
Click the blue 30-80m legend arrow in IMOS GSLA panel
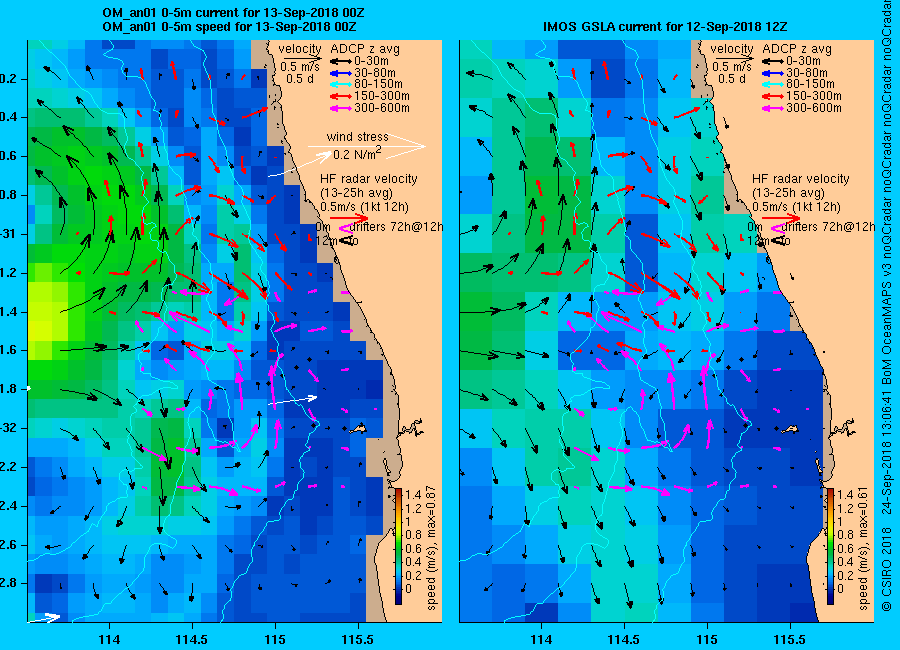773,73
